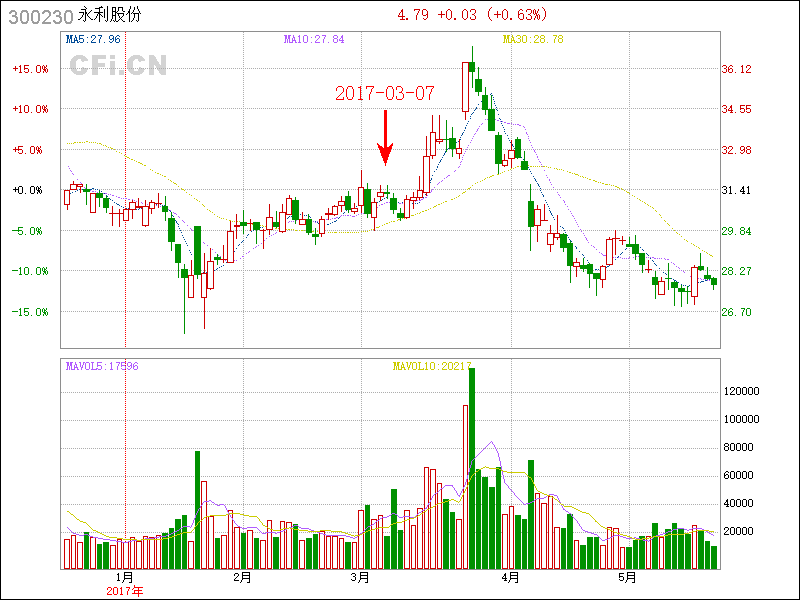Select the MA10:27.84 indicator label
Viewport: 800px width, 600px height.
point(314,39)
